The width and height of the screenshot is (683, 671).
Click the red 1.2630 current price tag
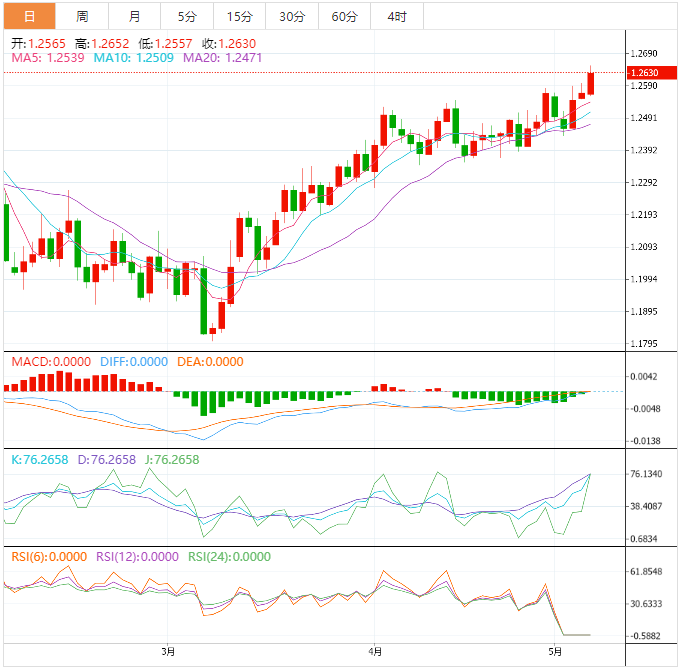(x=643, y=73)
